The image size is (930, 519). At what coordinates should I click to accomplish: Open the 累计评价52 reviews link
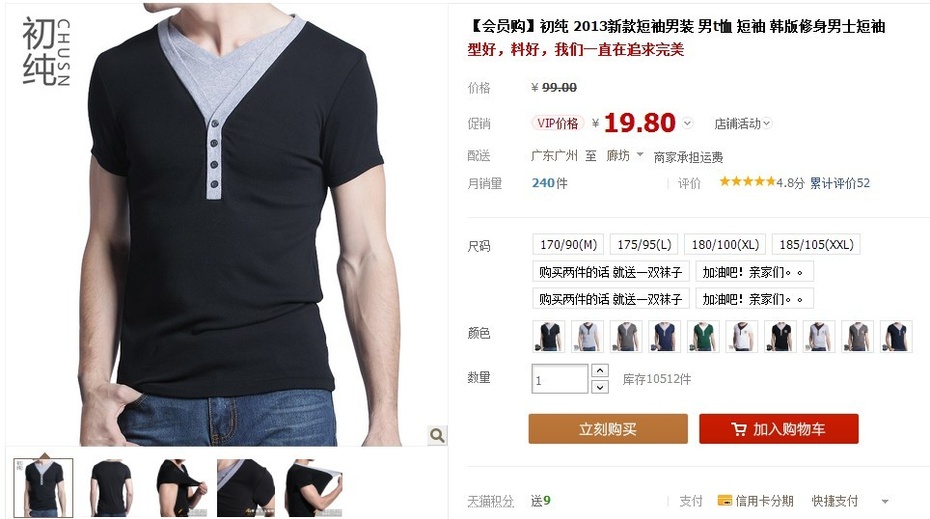pyautogui.click(x=840, y=183)
